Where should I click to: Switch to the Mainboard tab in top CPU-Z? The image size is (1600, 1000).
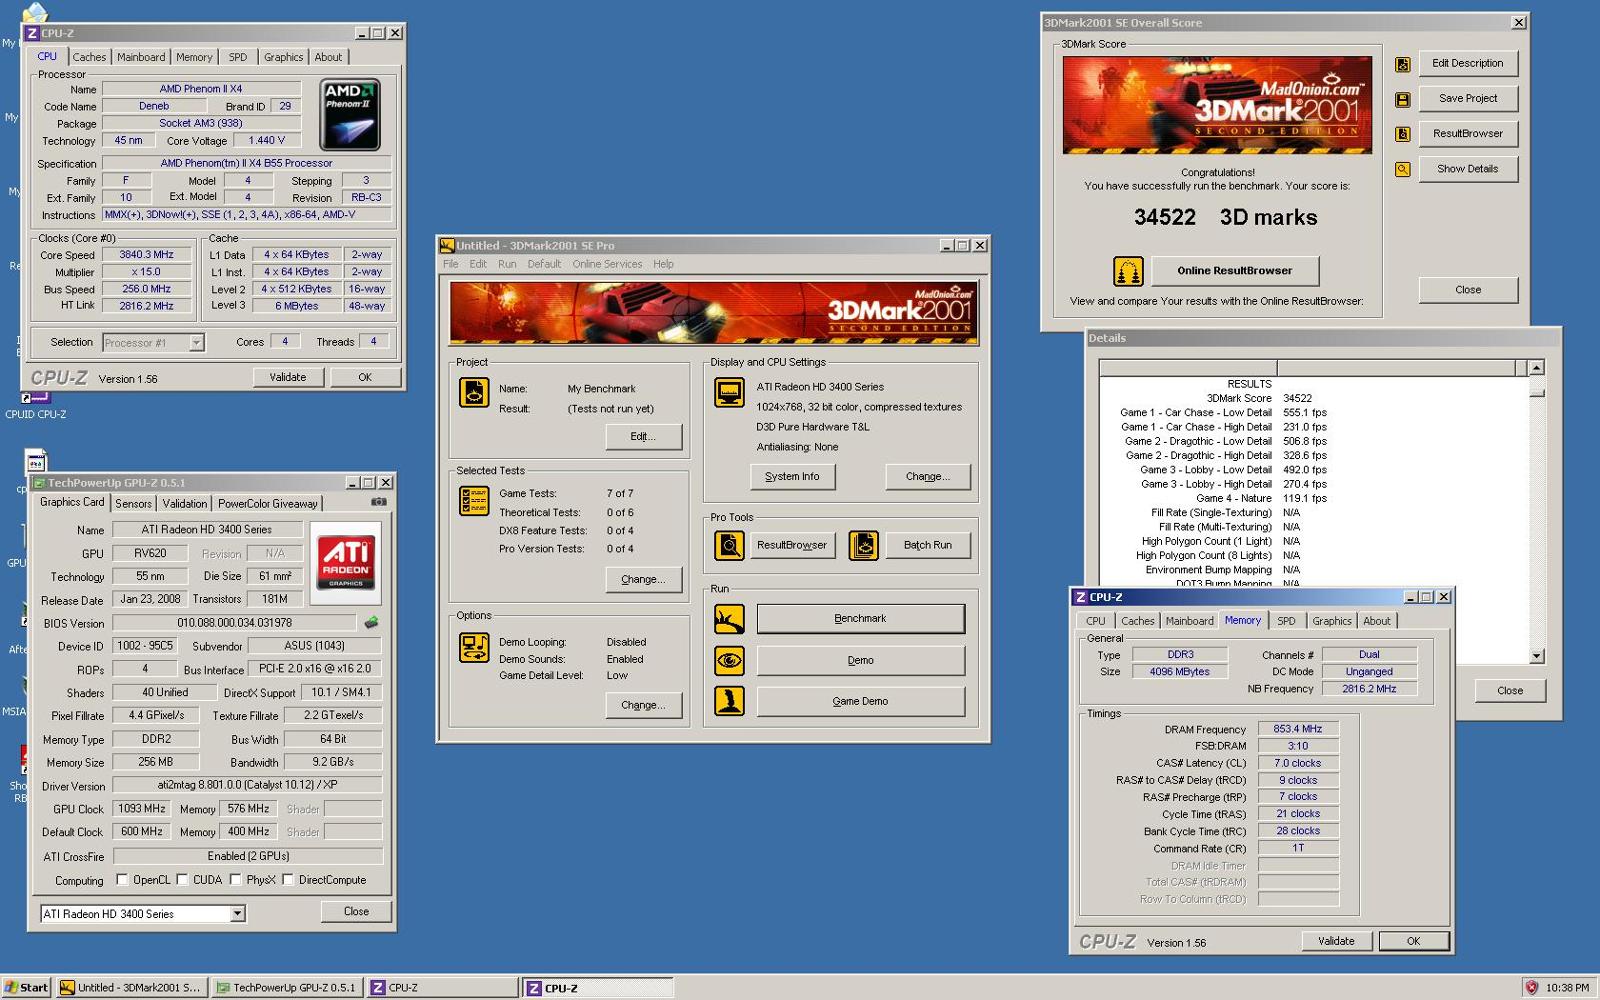(141, 57)
